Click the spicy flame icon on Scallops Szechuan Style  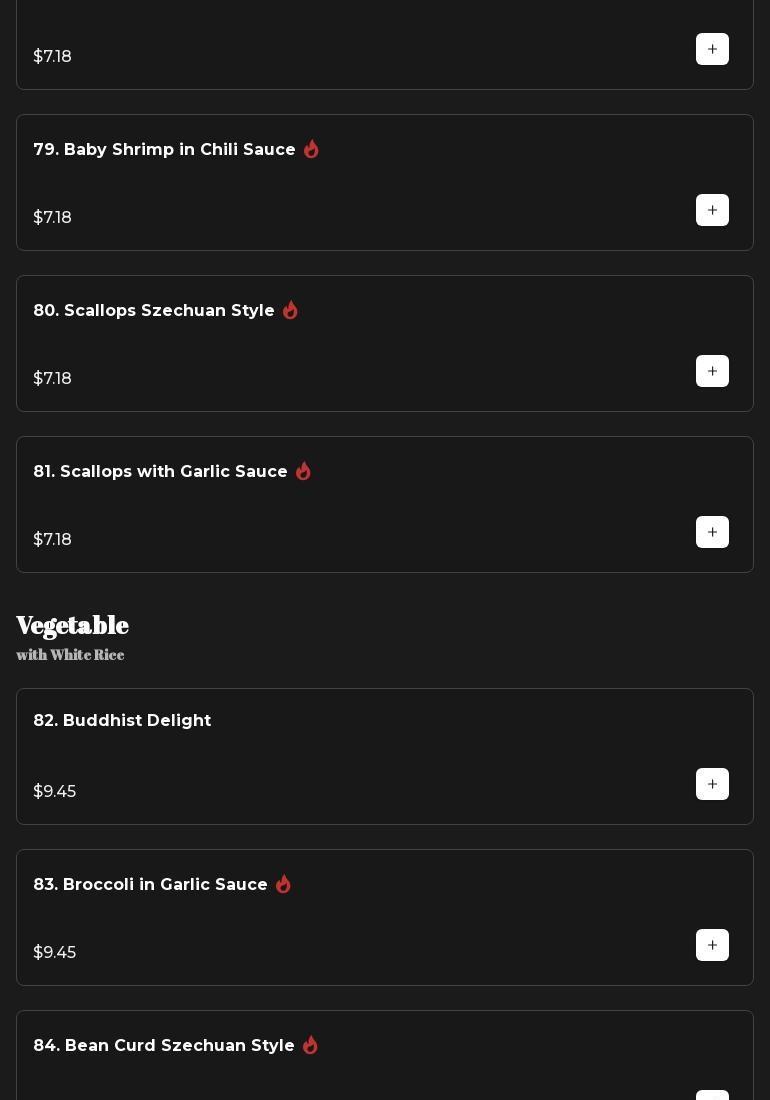click(x=290, y=310)
